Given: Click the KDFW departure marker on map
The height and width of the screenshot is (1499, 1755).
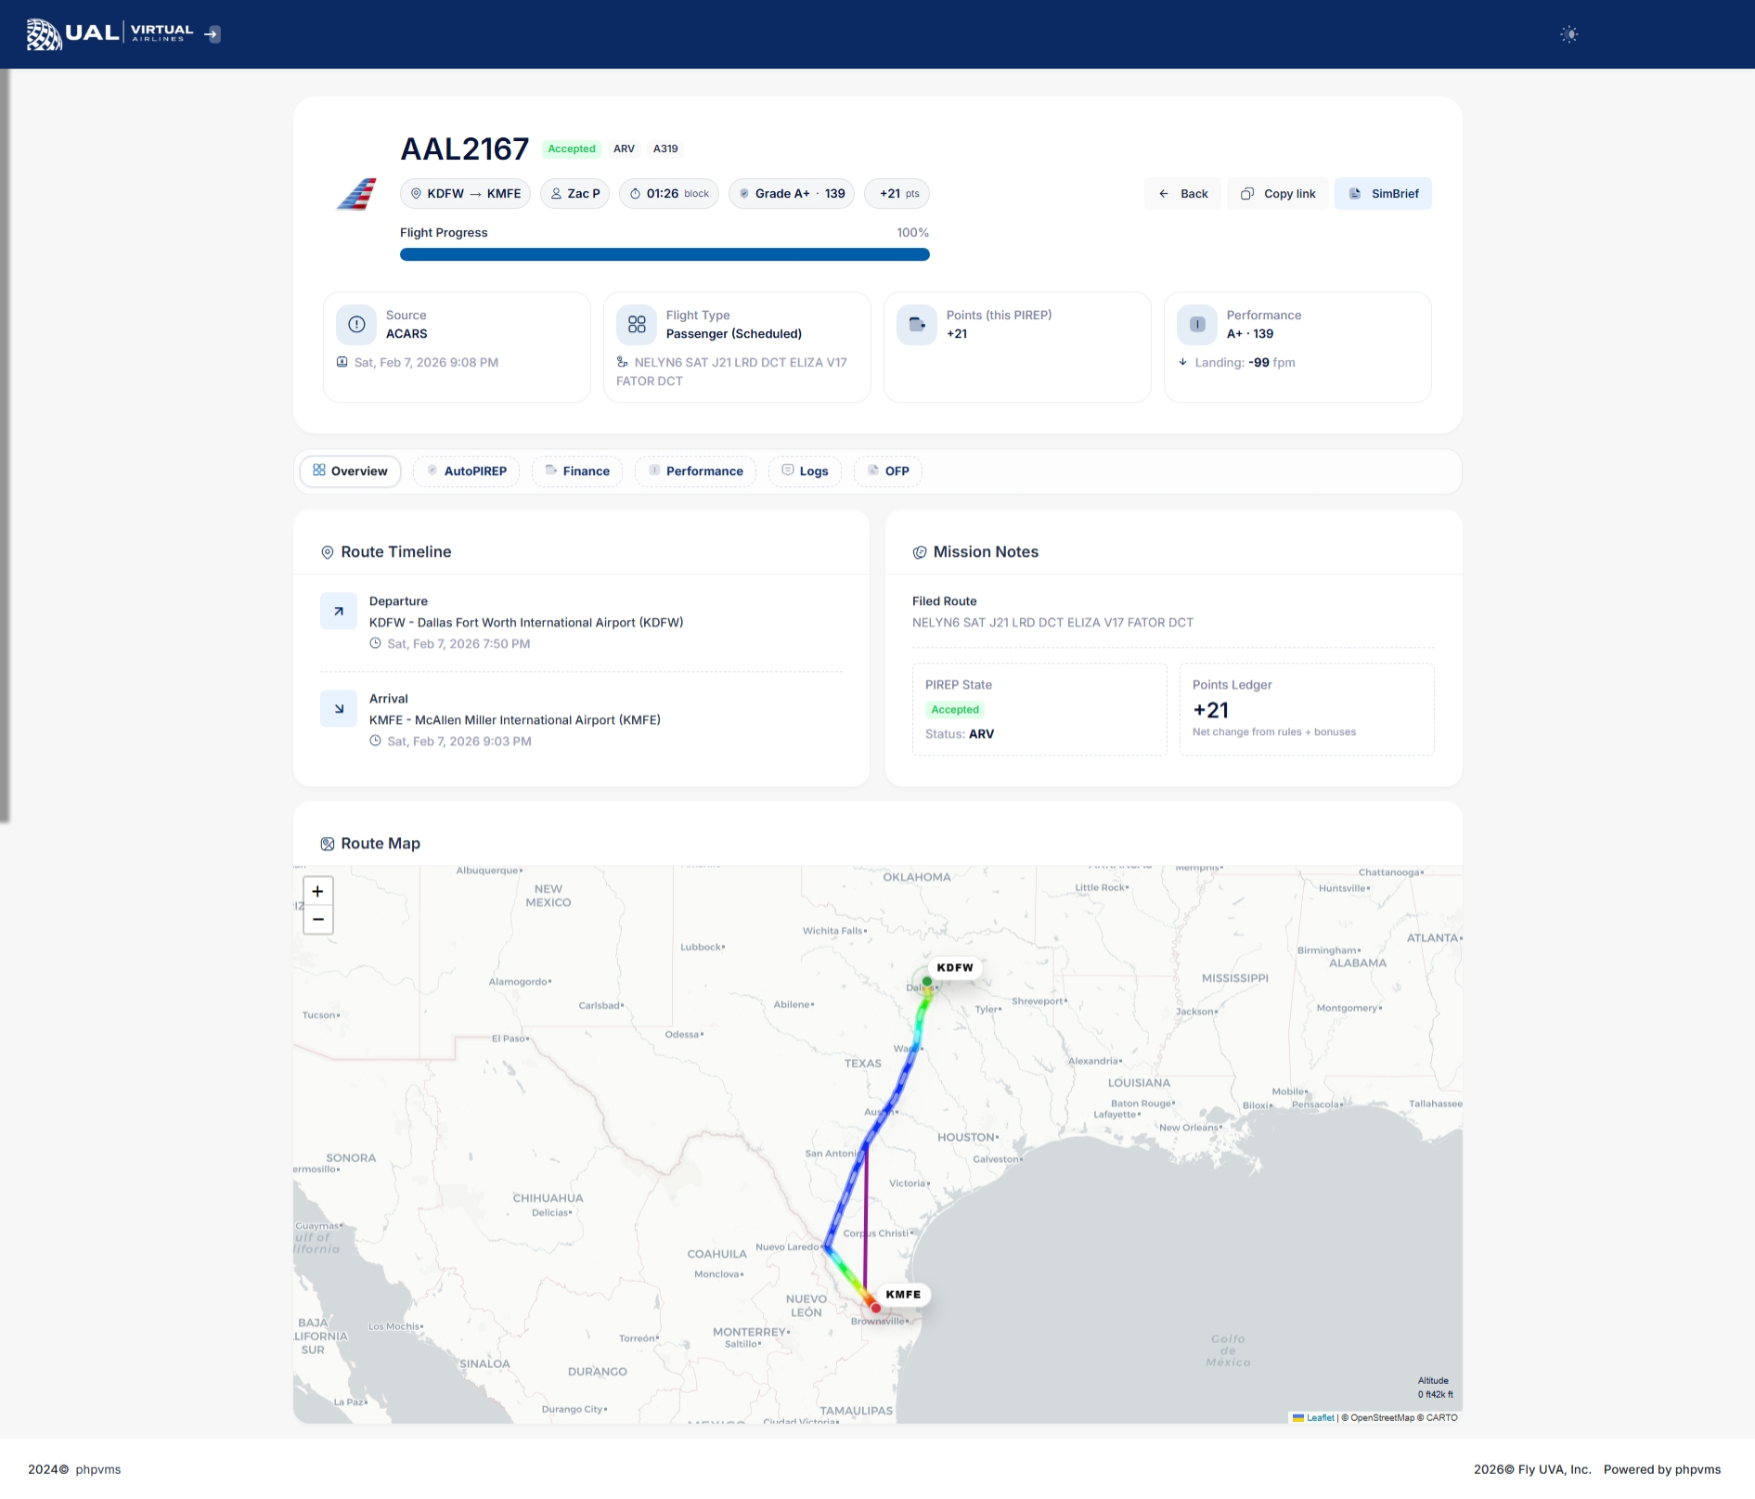Looking at the screenshot, I should (927, 981).
